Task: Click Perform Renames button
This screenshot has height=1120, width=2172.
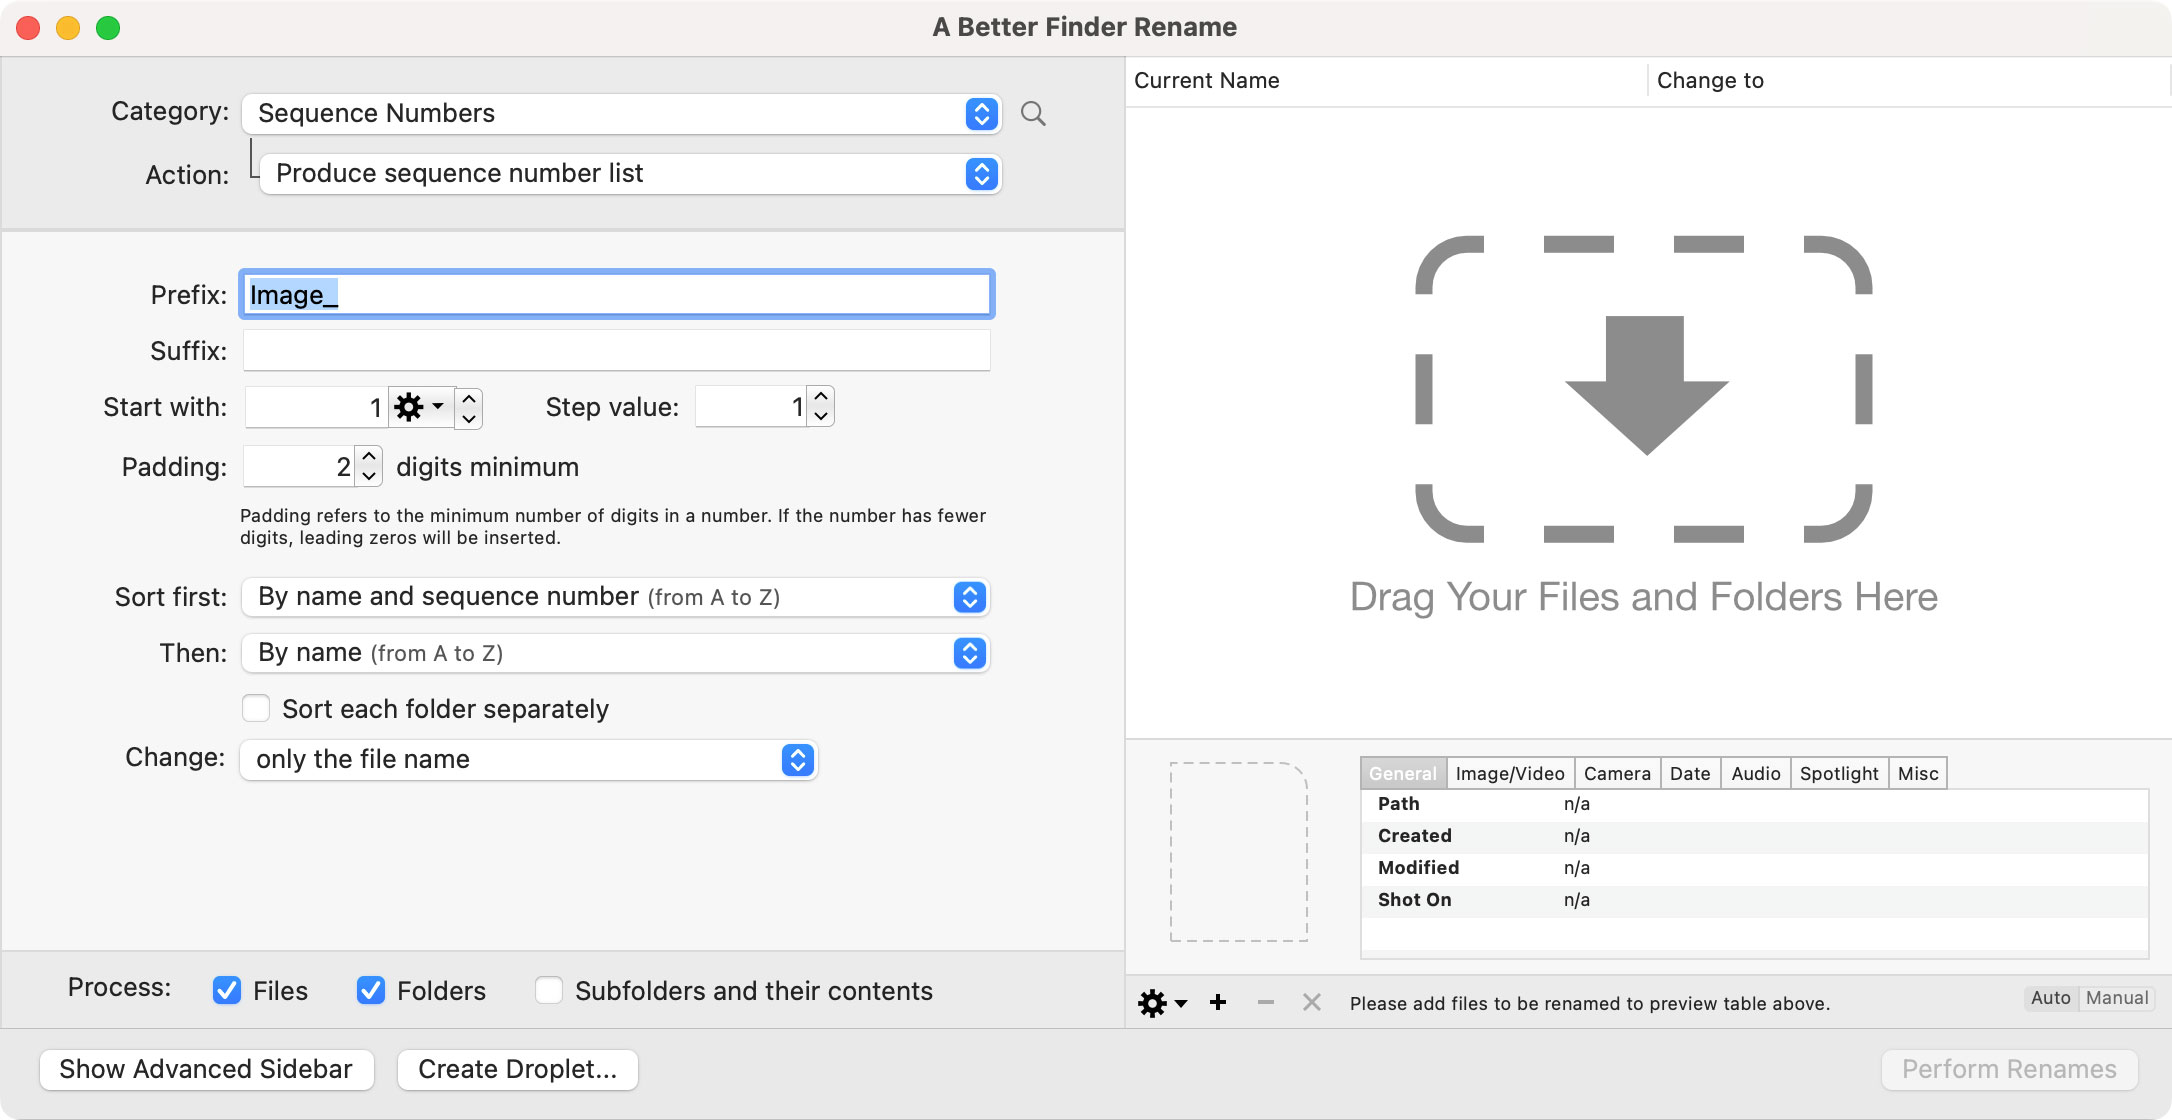Action: 2009,1069
